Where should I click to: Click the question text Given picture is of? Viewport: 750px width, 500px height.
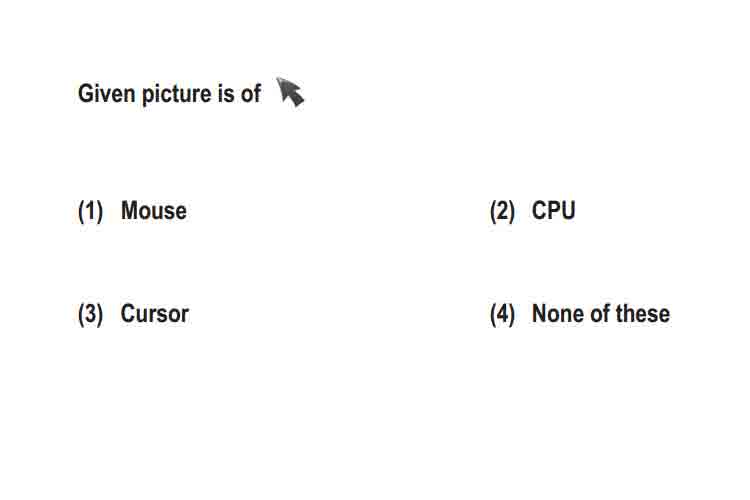[169, 94]
